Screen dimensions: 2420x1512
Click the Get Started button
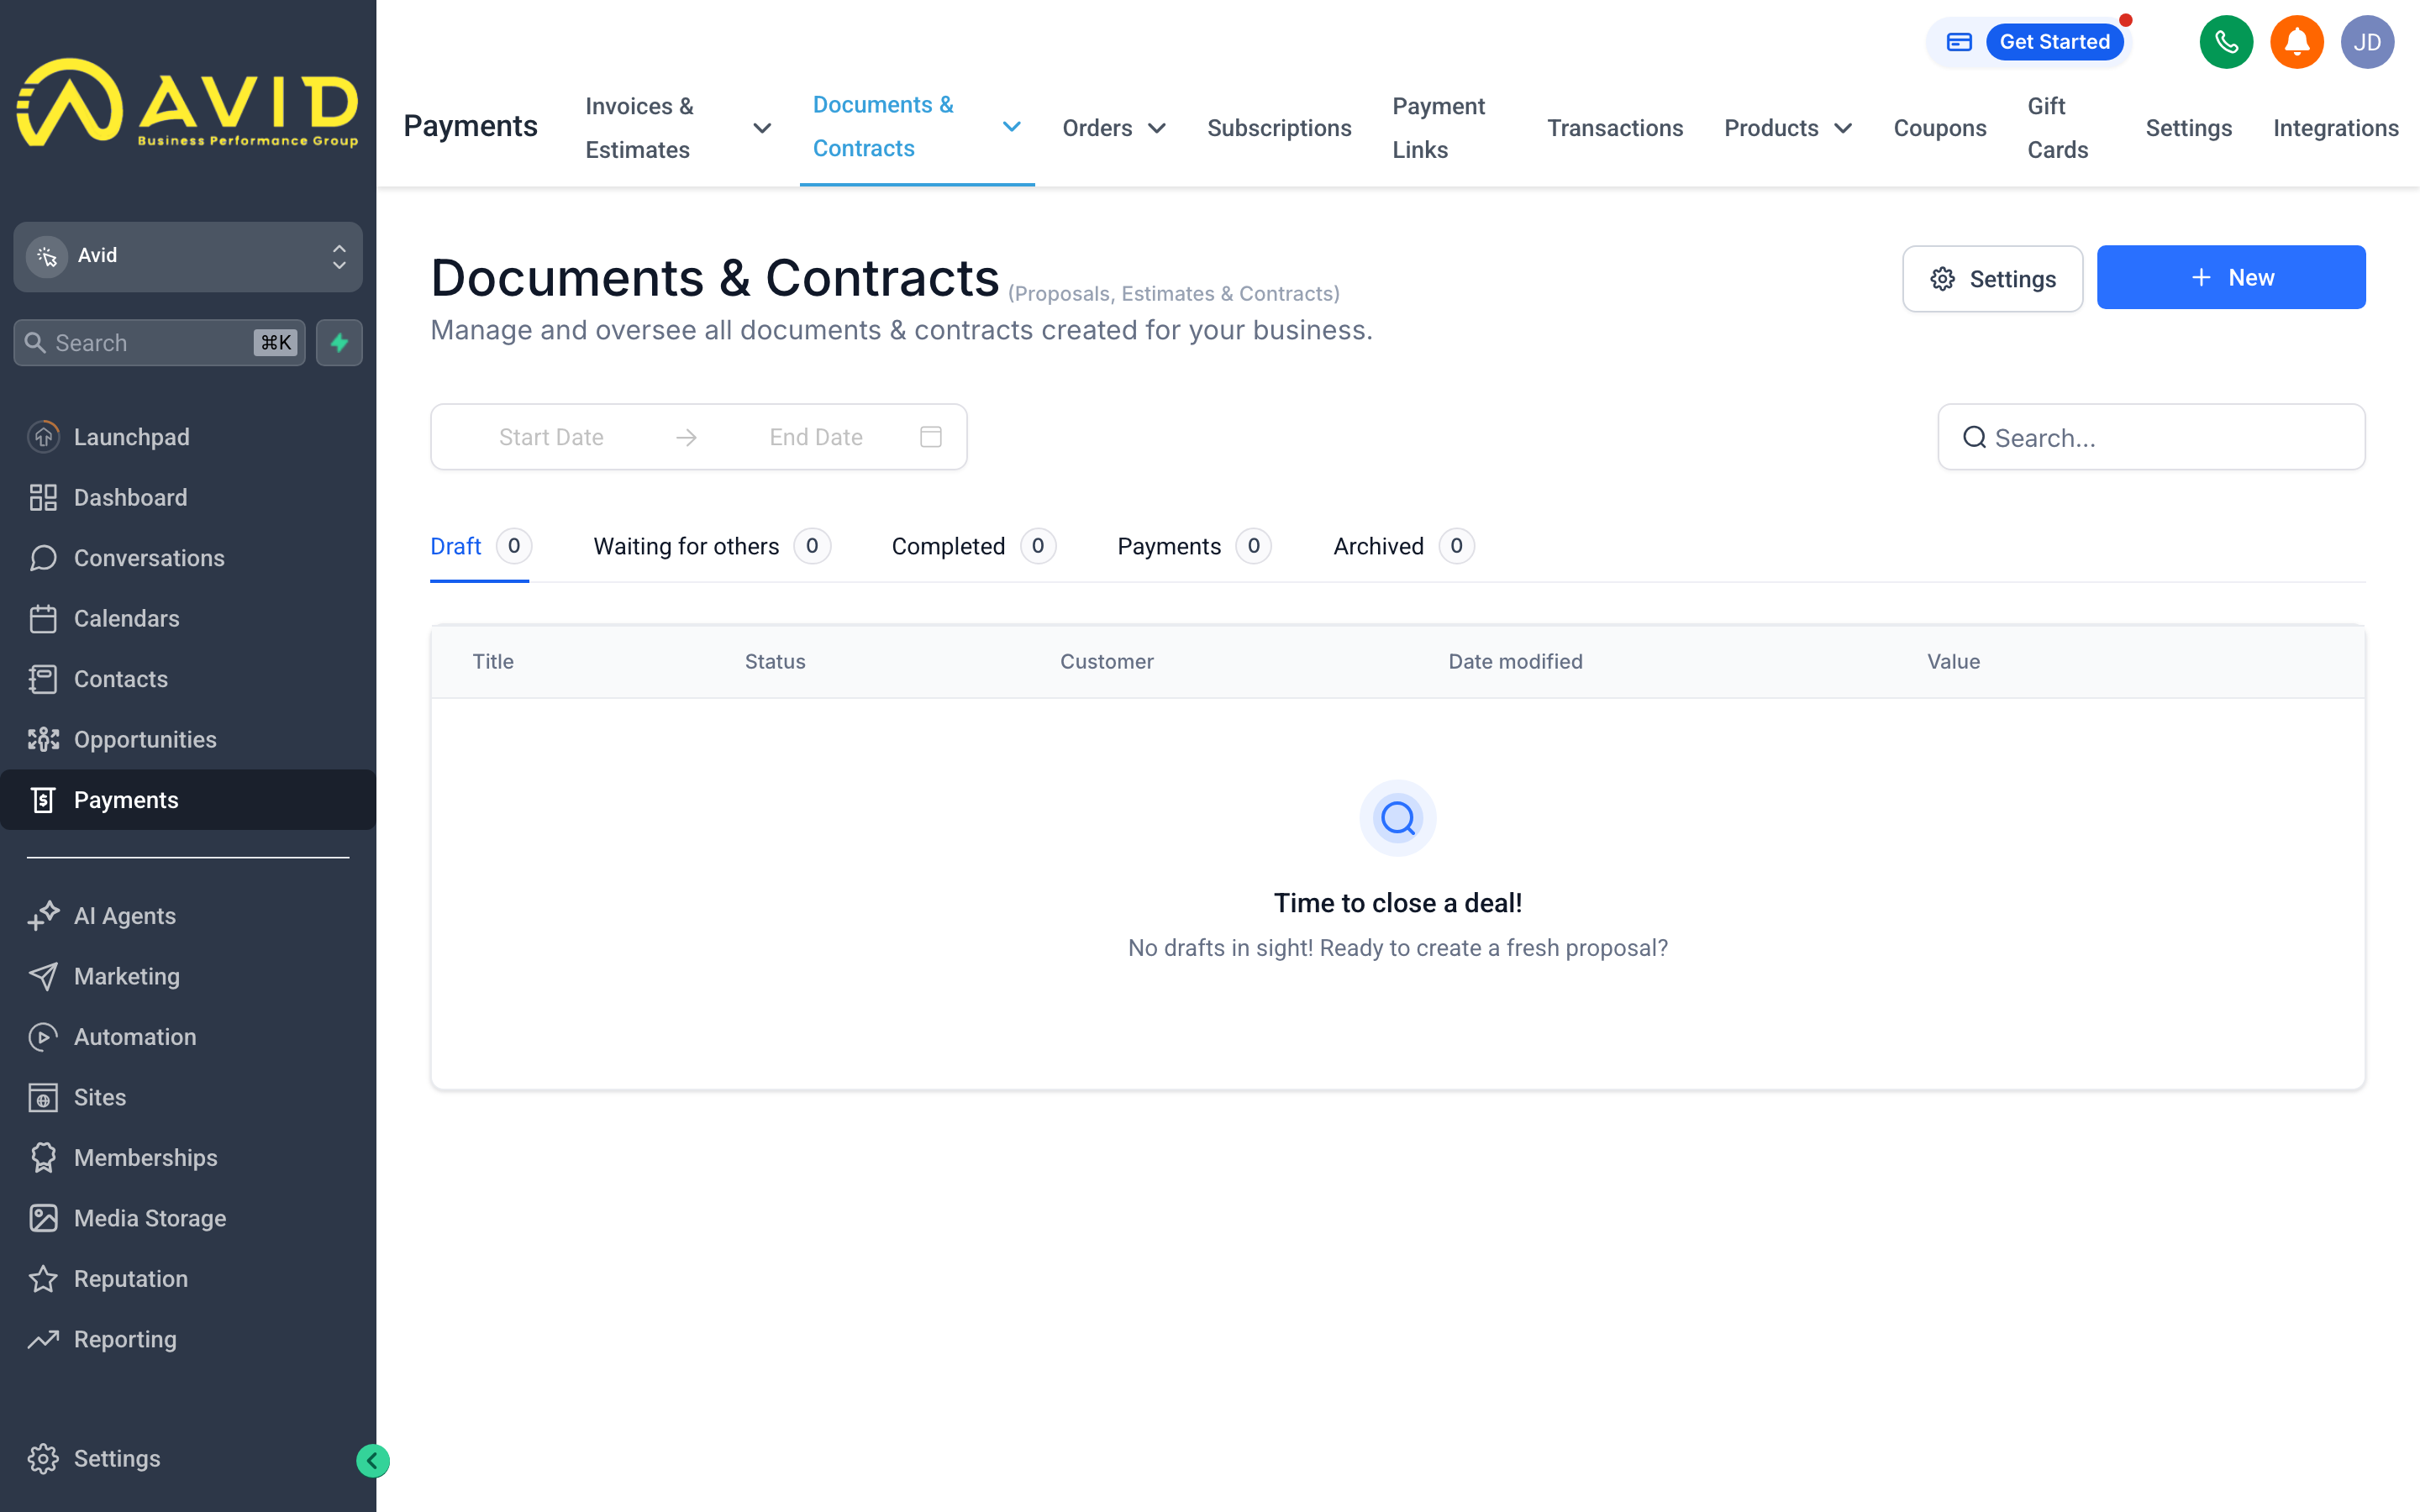pyautogui.click(x=2054, y=42)
